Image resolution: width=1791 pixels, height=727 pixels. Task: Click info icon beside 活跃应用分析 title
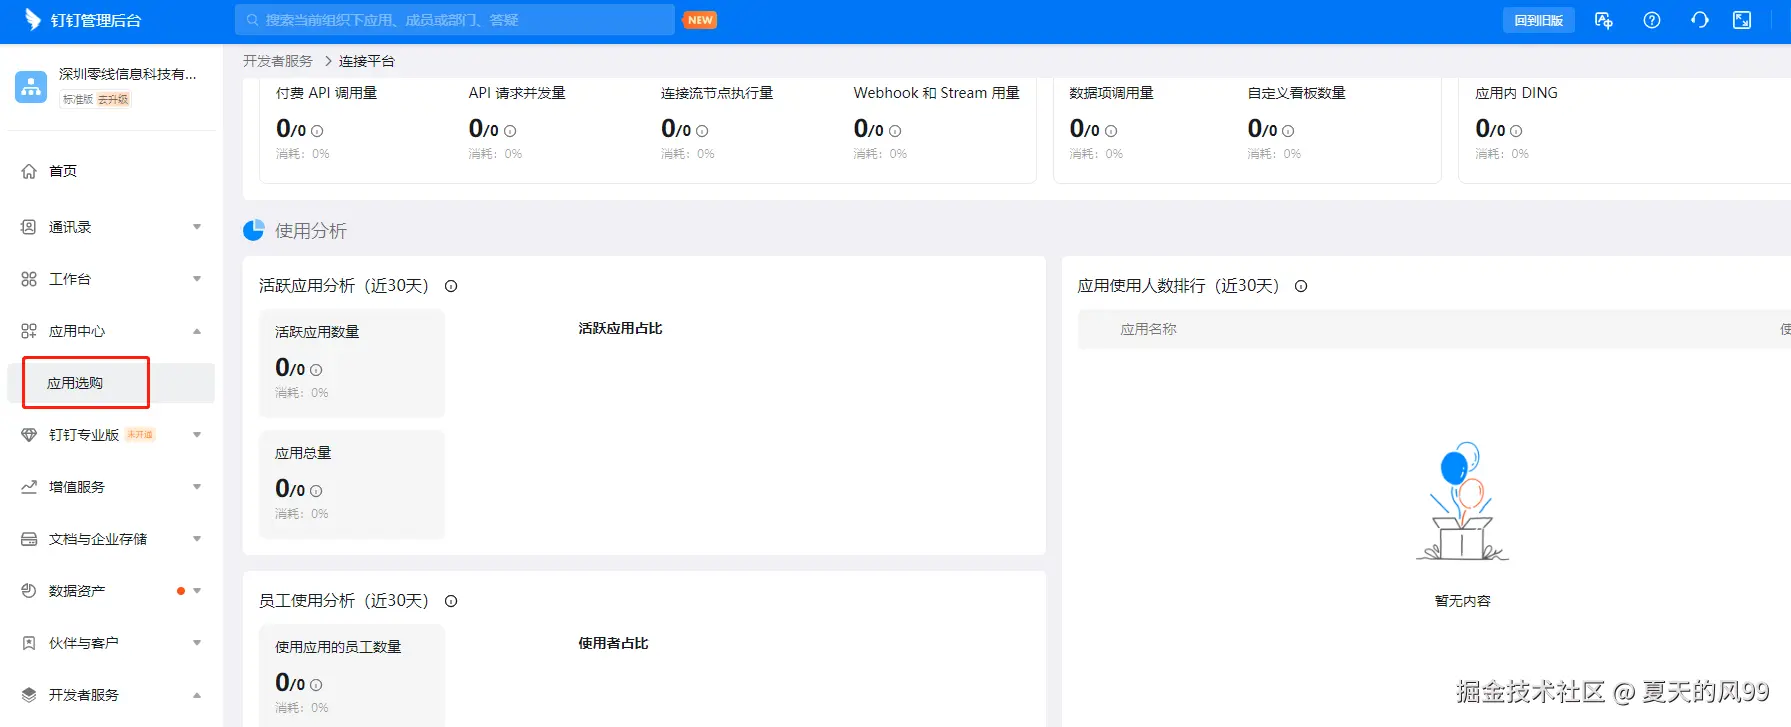point(451,286)
